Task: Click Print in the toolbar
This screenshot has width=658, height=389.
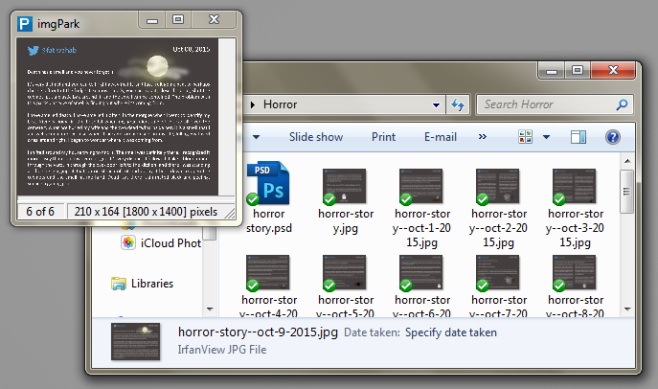Action: tap(383, 137)
